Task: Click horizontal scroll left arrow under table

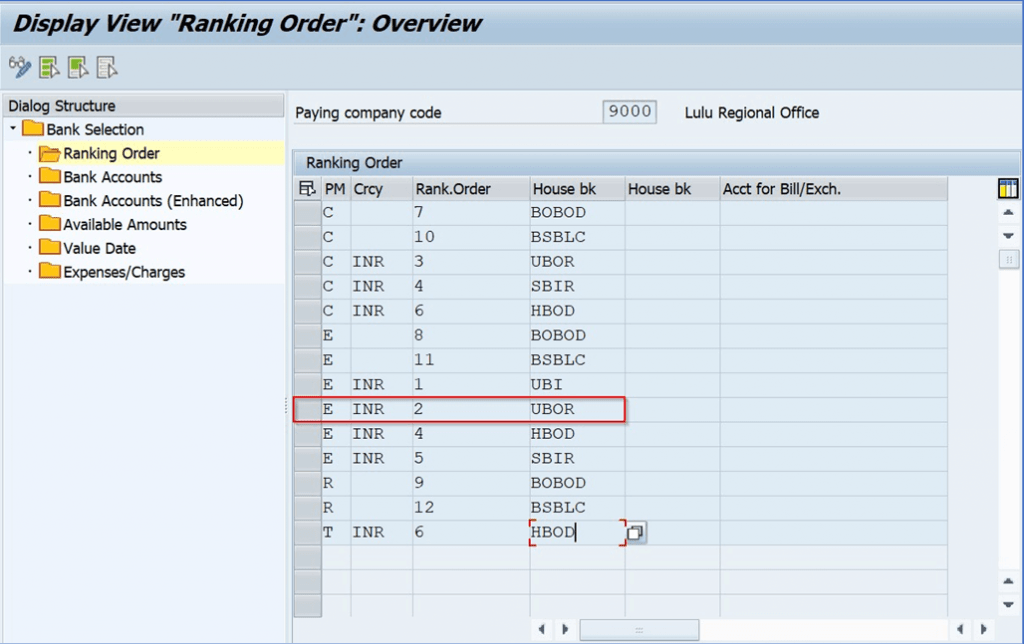Action: point(541,630)
